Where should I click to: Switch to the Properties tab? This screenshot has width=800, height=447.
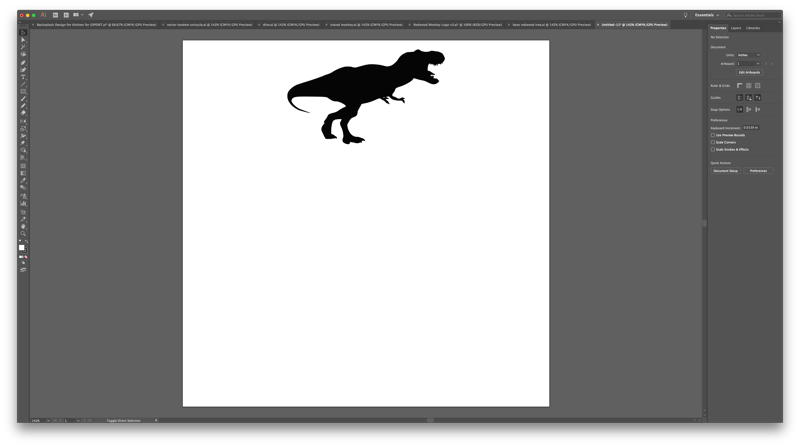point(718,28)
